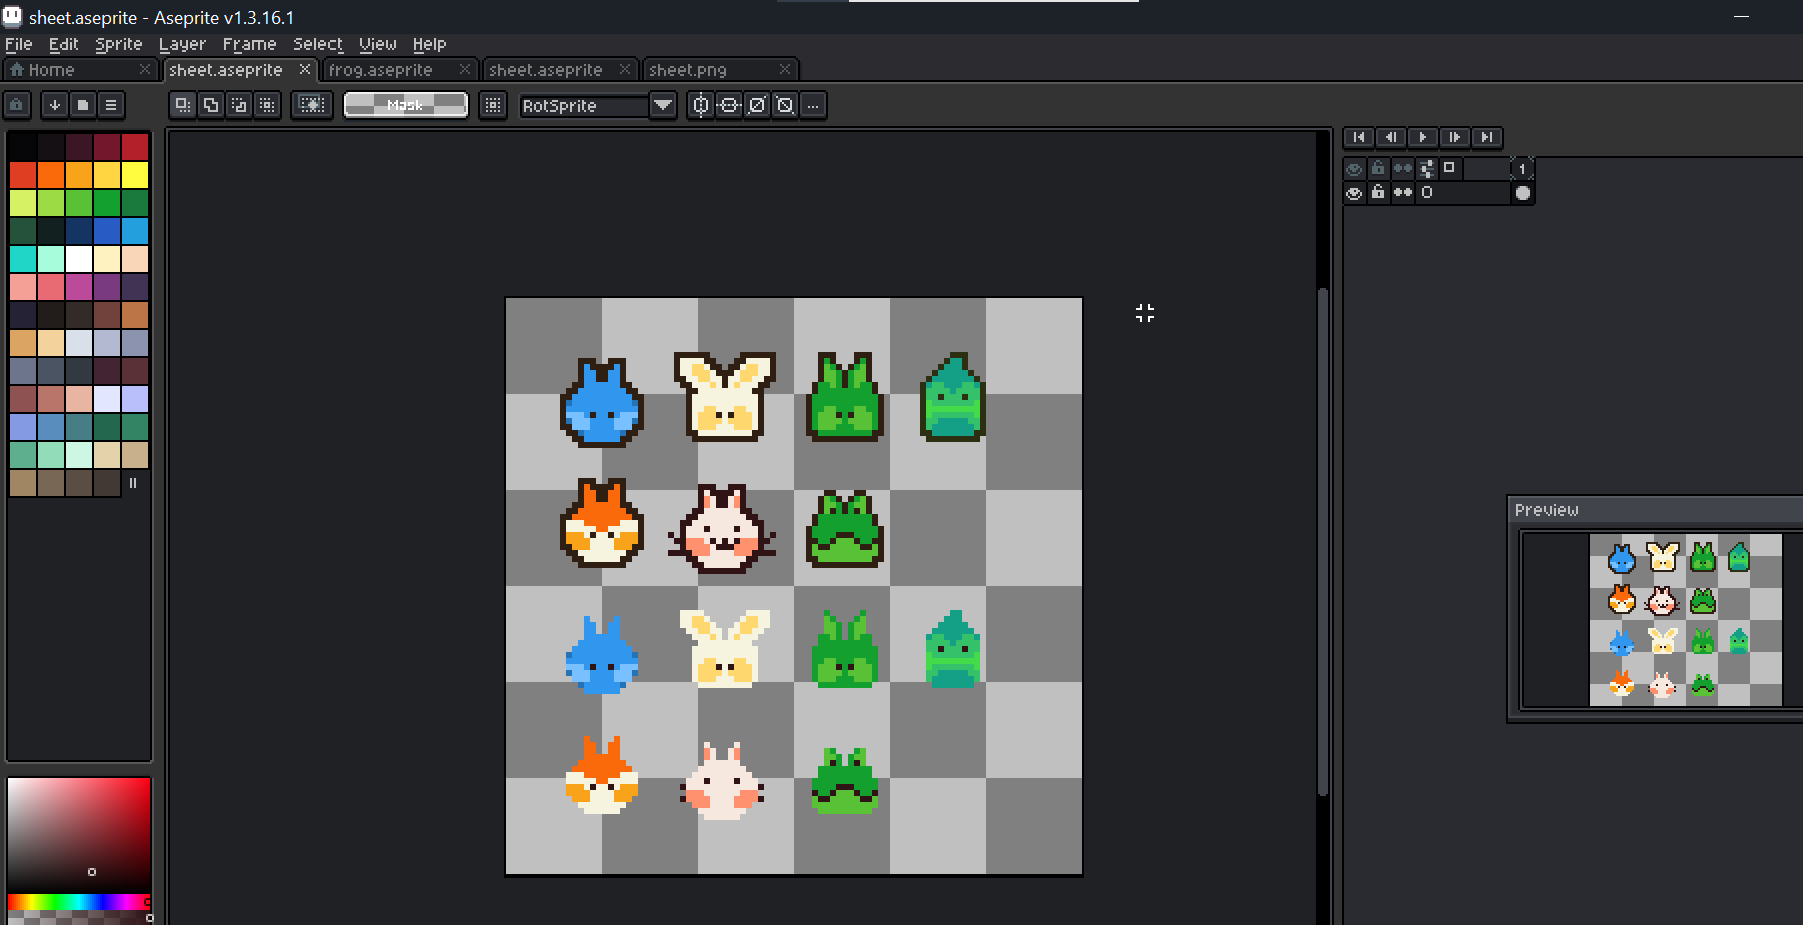The image size is (1803, 925).
Task: Switch to the frog.aseprite tab
Action: (x=381, y=70)
